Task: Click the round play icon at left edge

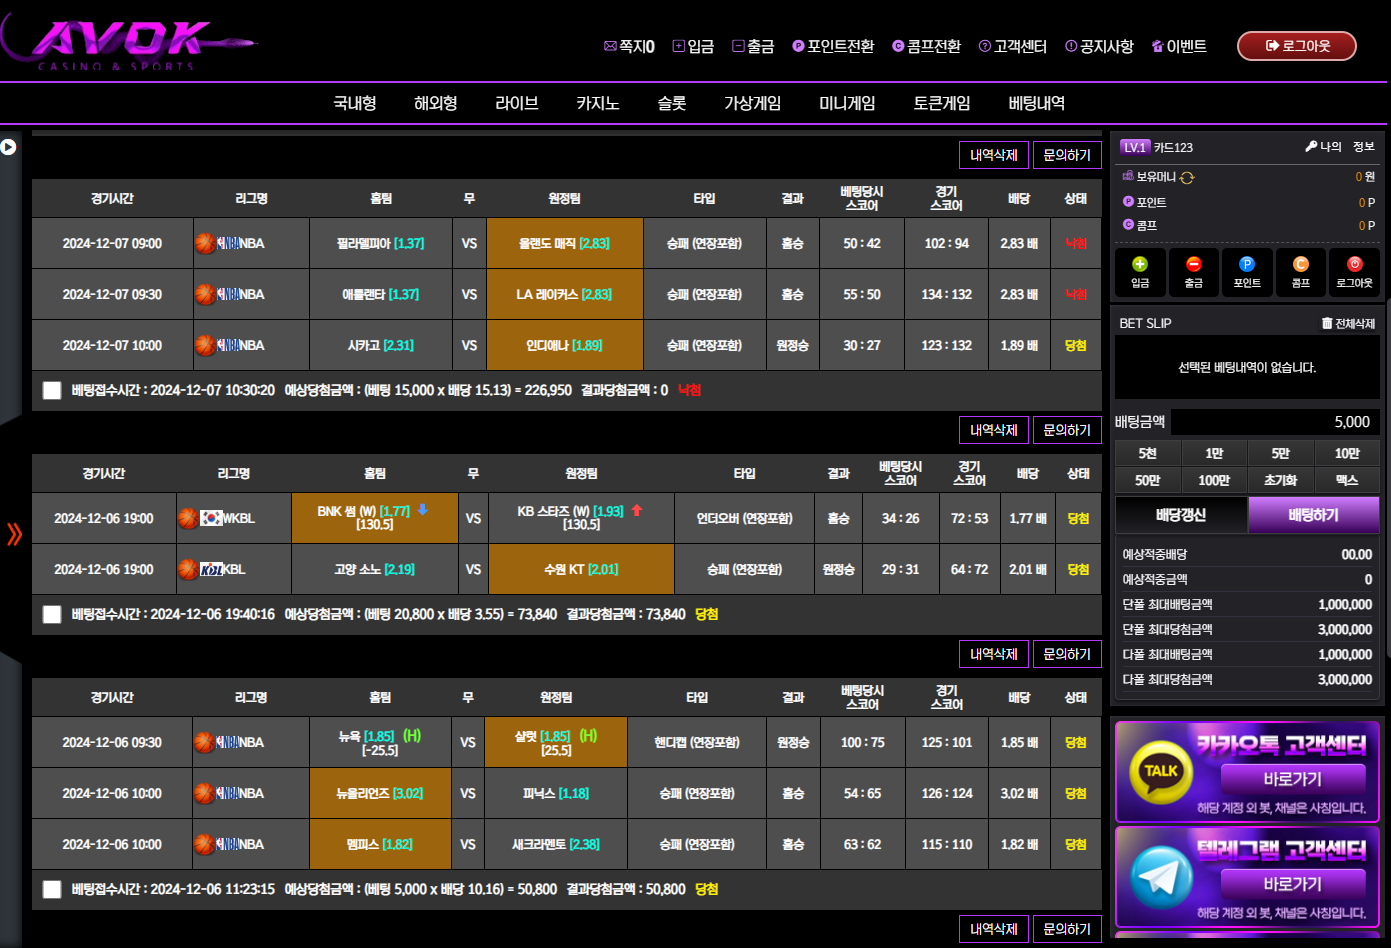Action: pos(8,147)
